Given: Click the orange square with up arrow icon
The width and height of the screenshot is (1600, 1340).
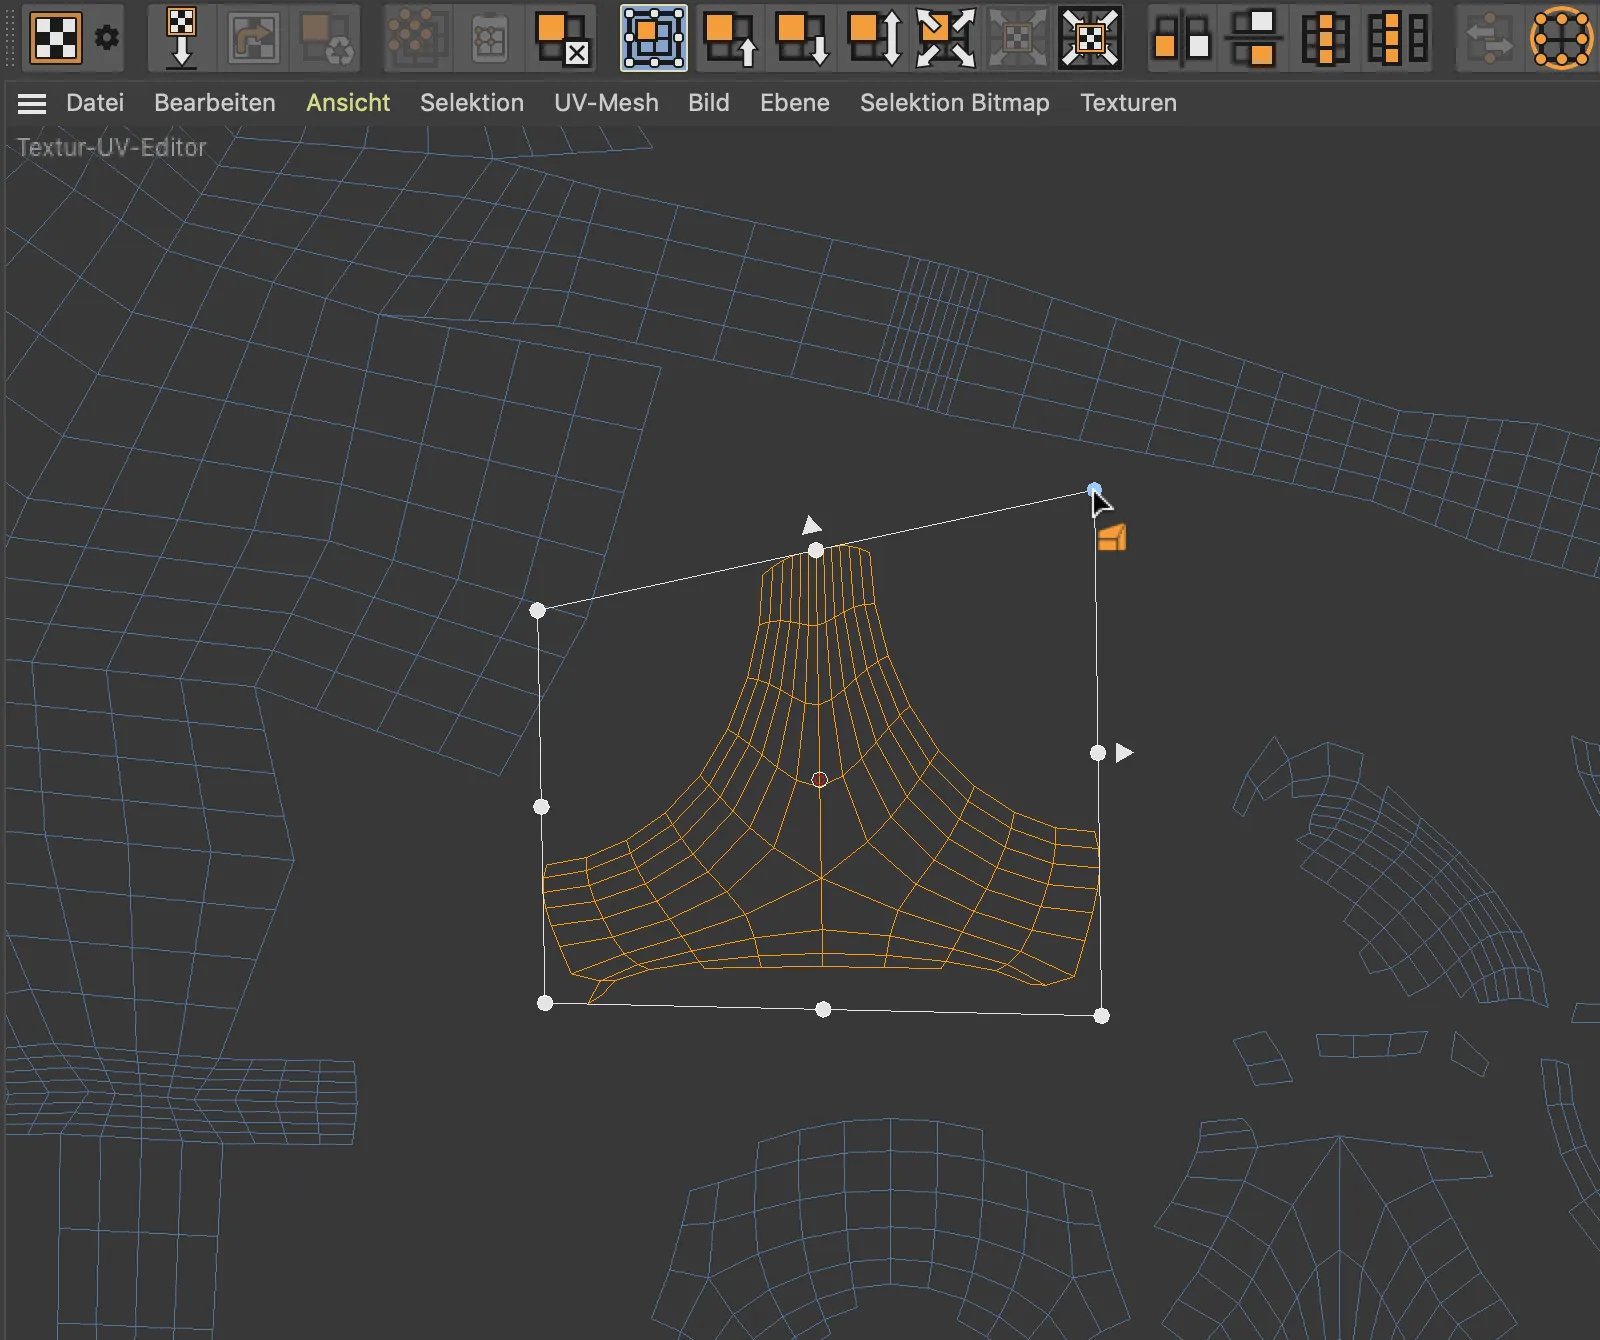Looking at the screenshot, I should pyautogui.click(x=729, y=38).
